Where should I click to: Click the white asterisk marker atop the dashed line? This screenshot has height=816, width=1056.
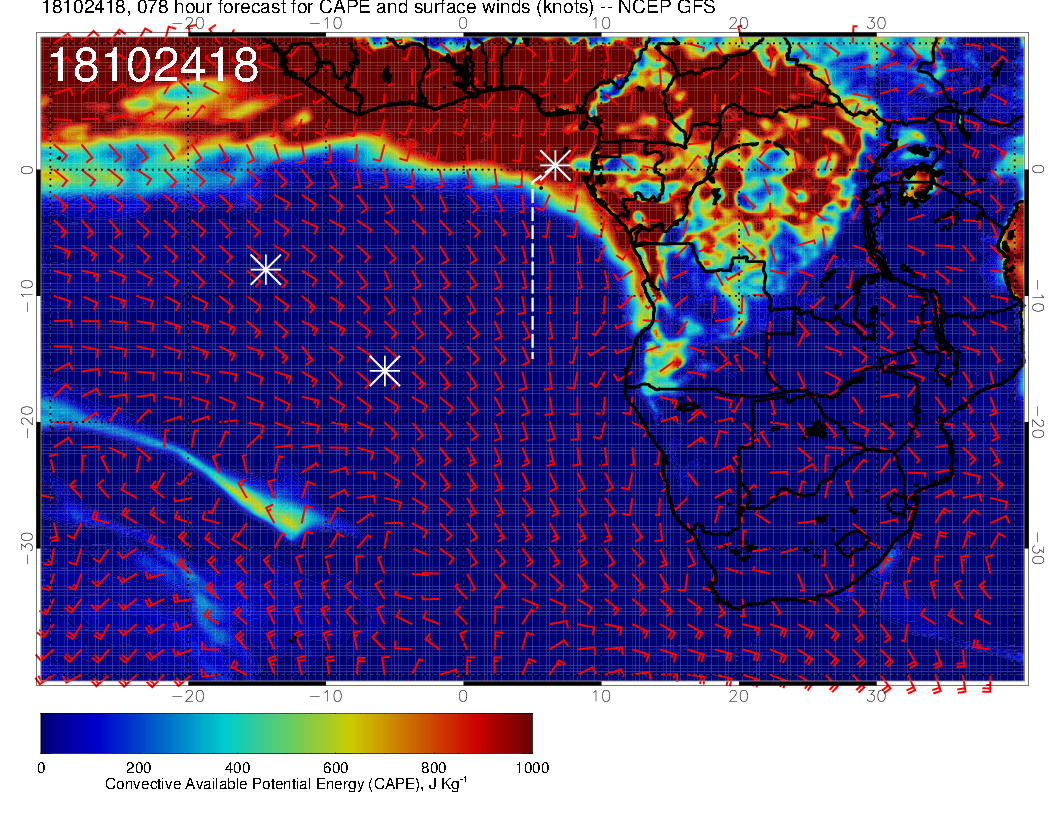tap(555, 164)
